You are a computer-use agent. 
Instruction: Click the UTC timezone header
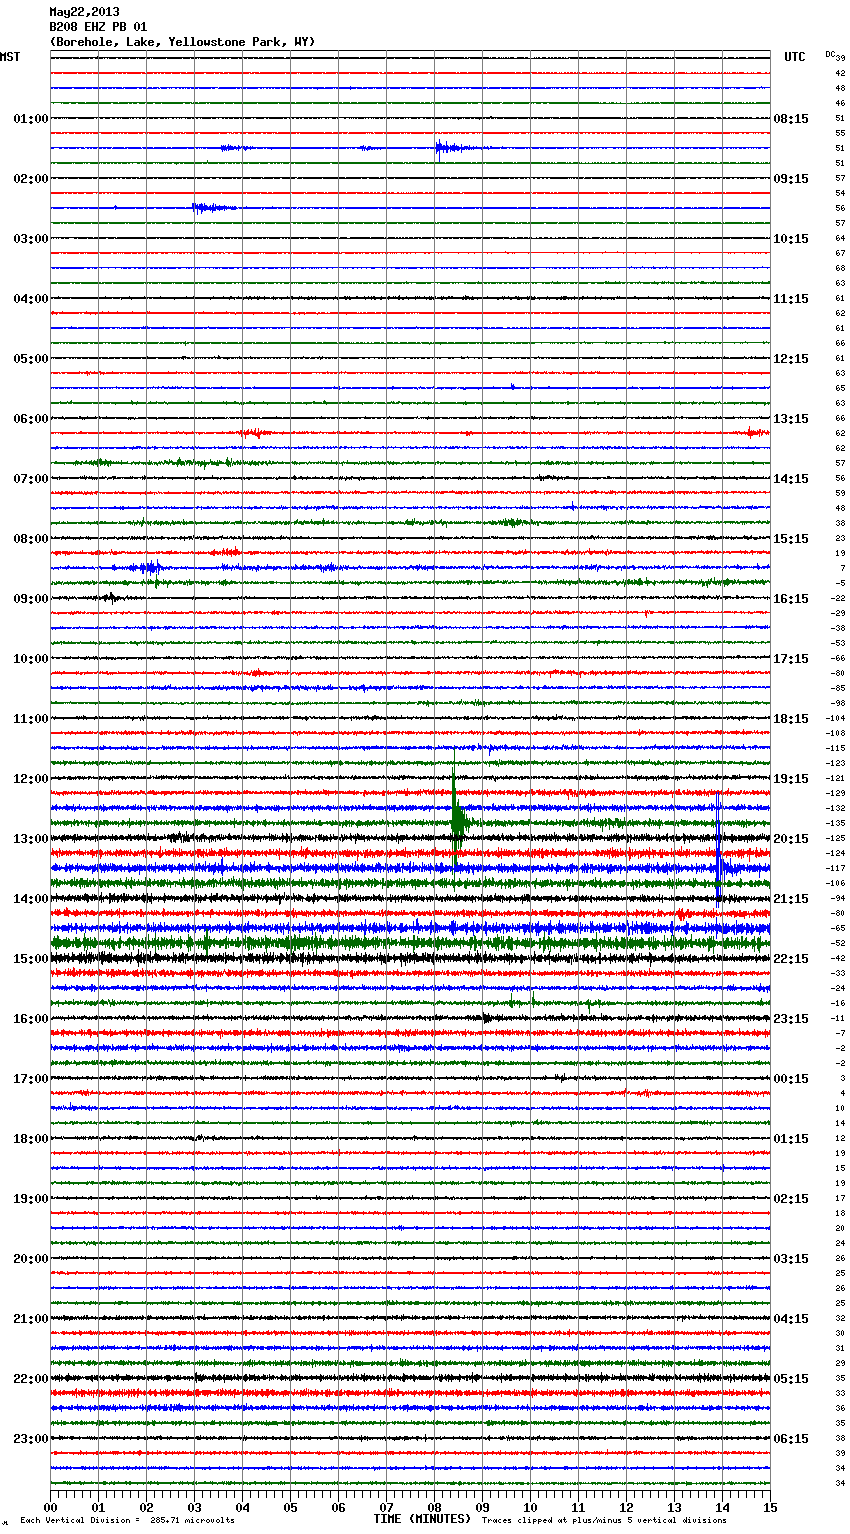(x=794, y=57)
